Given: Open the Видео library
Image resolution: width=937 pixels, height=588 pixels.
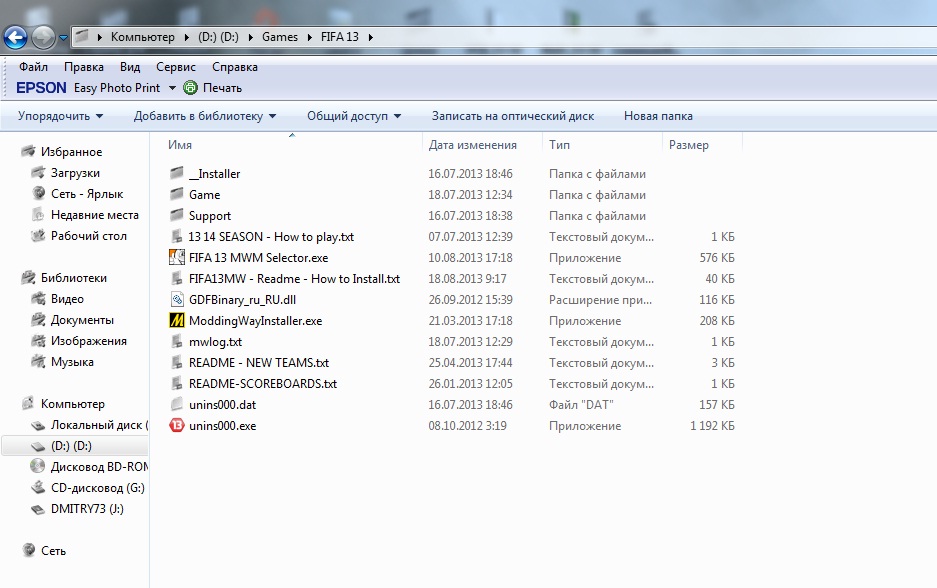Looking at the screenshot, I should [67, 299].
